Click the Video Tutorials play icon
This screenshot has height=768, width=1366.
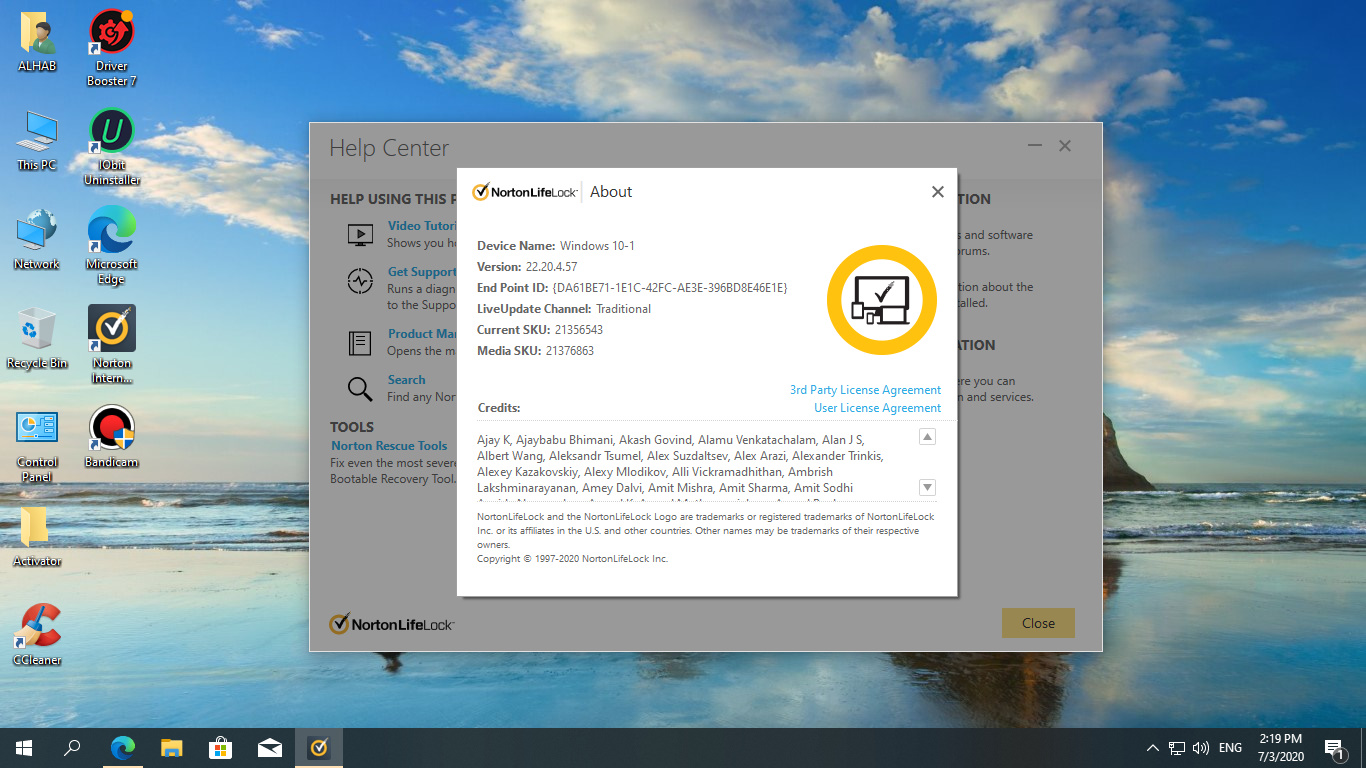click(360, 235)
